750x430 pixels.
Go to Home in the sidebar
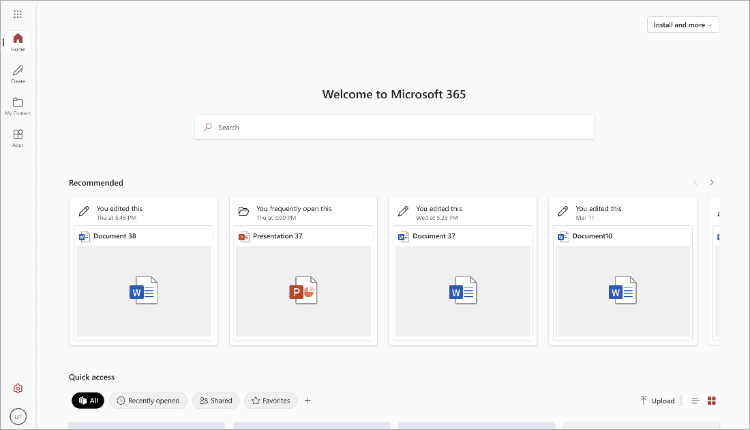pos(18,42)
